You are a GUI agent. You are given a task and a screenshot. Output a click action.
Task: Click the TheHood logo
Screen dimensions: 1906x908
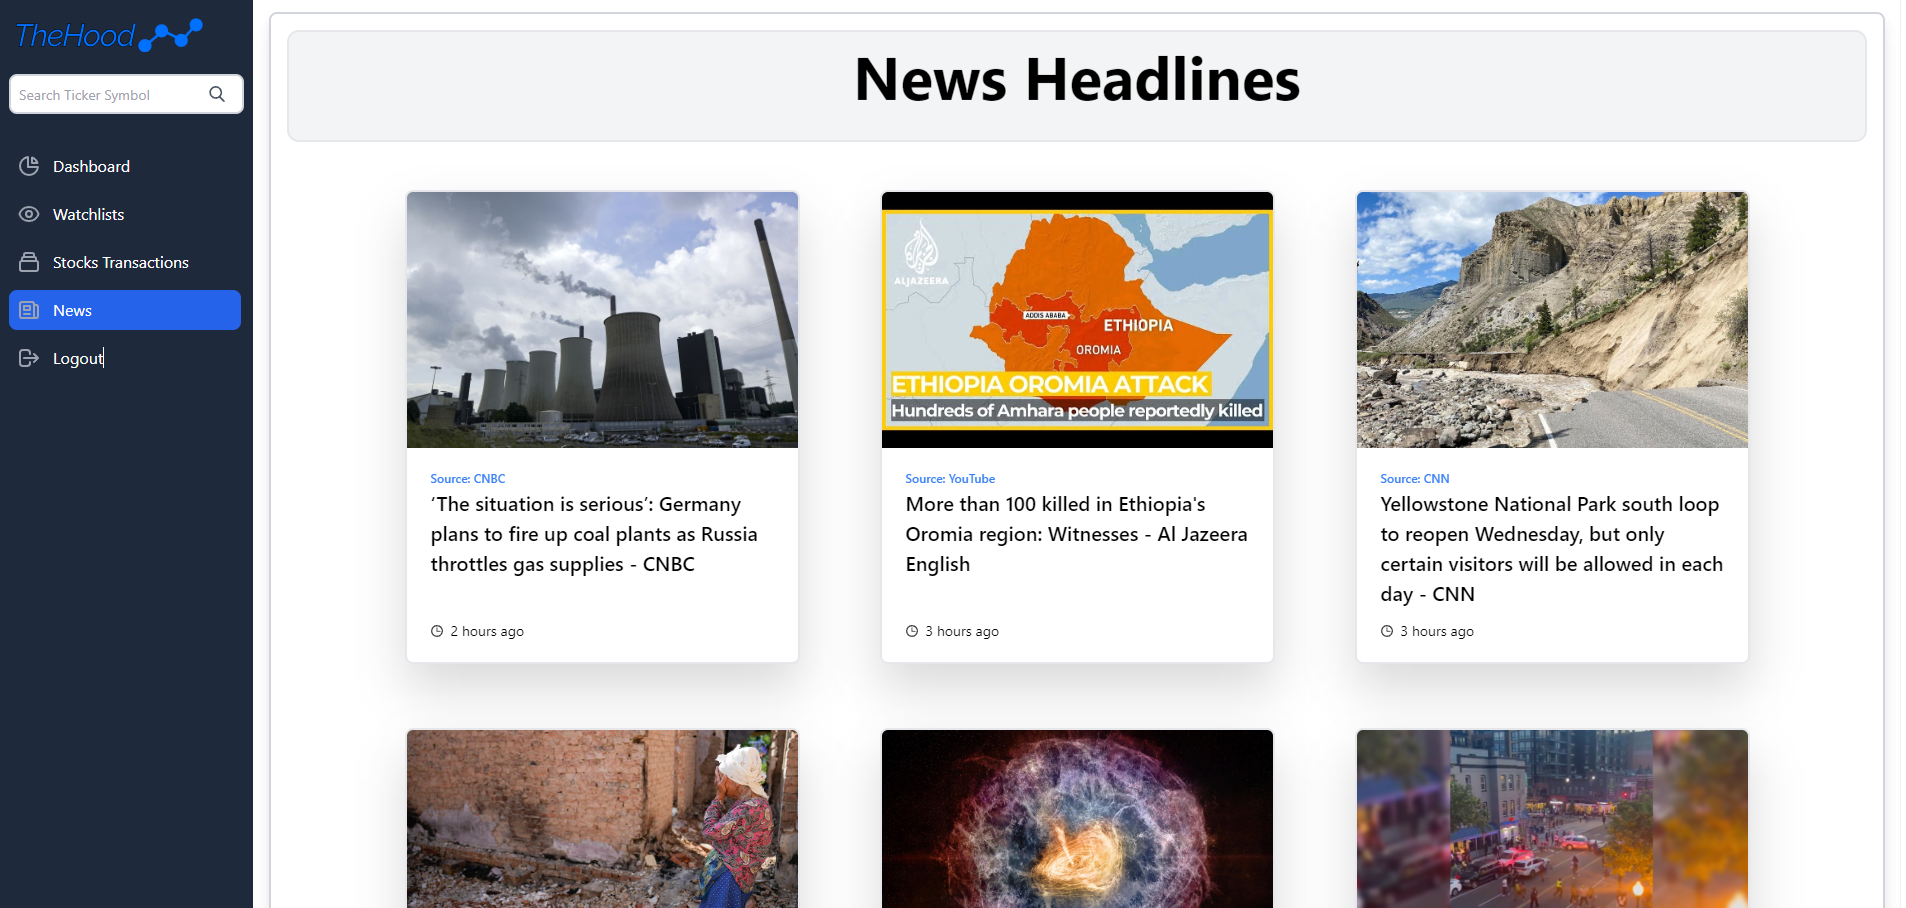[x=109, y=35]
